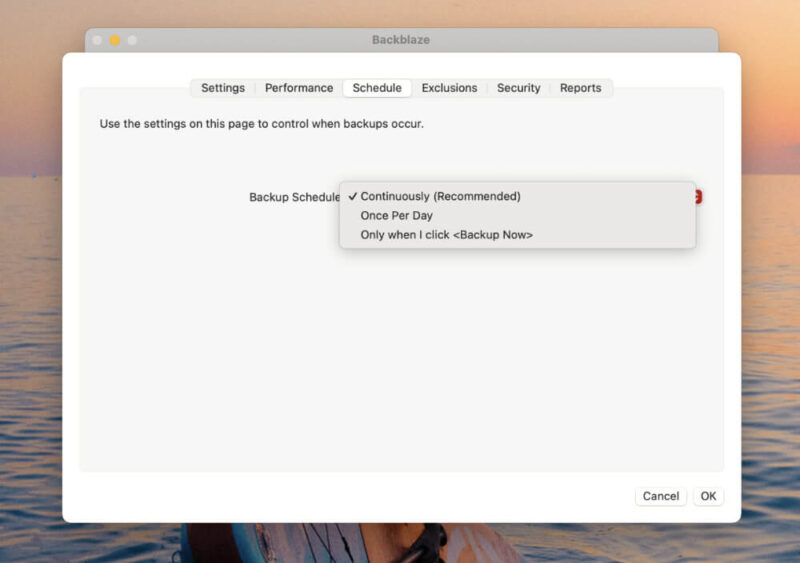This screenshot has height=563, width=800.
Task: Select the Schedule tab
Action: (x=377, y=88)
